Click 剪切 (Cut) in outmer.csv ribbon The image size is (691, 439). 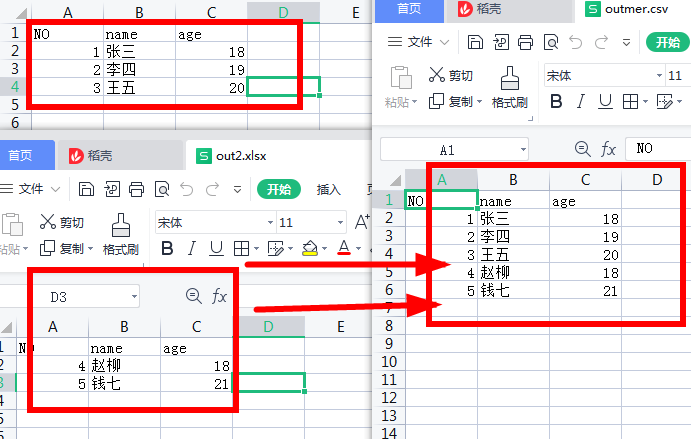(450, 75)
